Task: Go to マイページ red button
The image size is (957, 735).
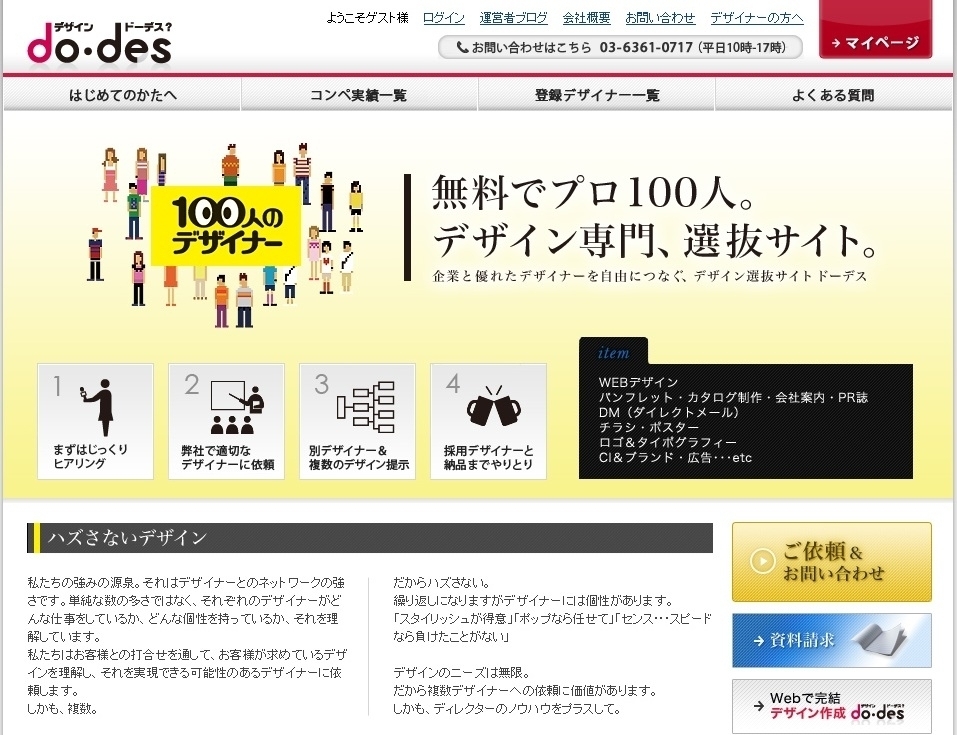Action: coord(875,31)
